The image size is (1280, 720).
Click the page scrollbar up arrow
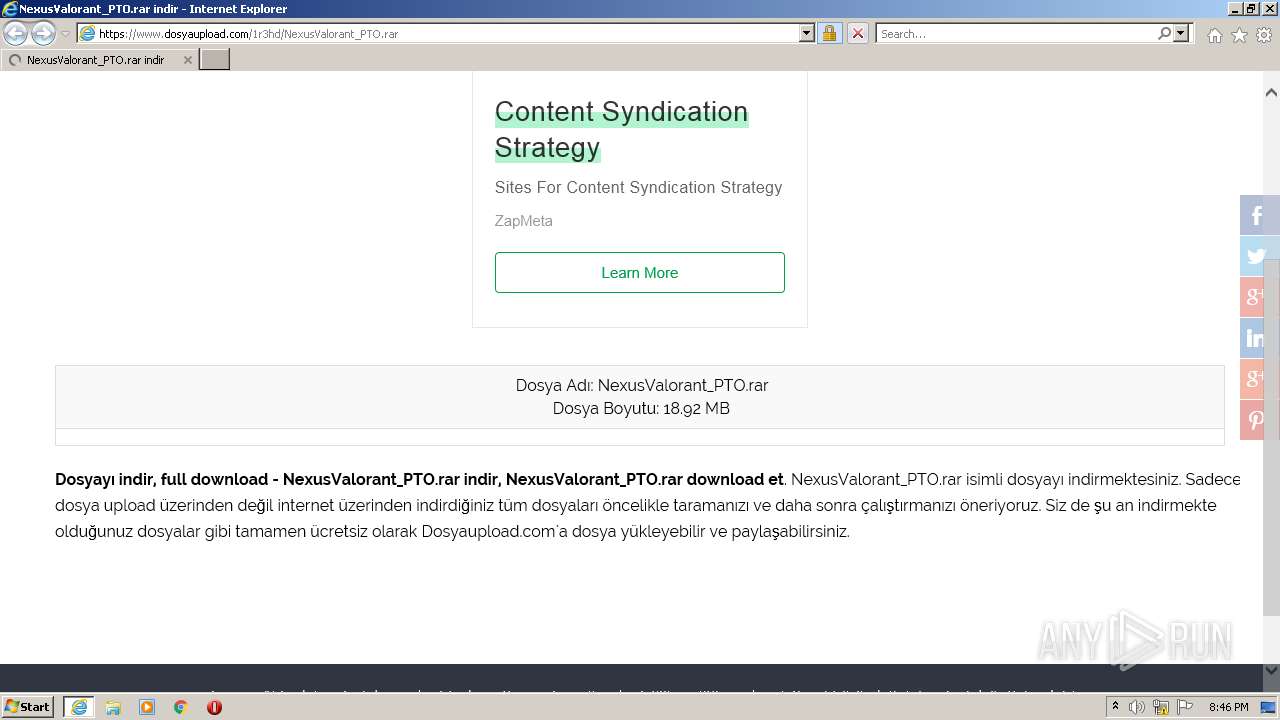click(x=1271, y=92)
